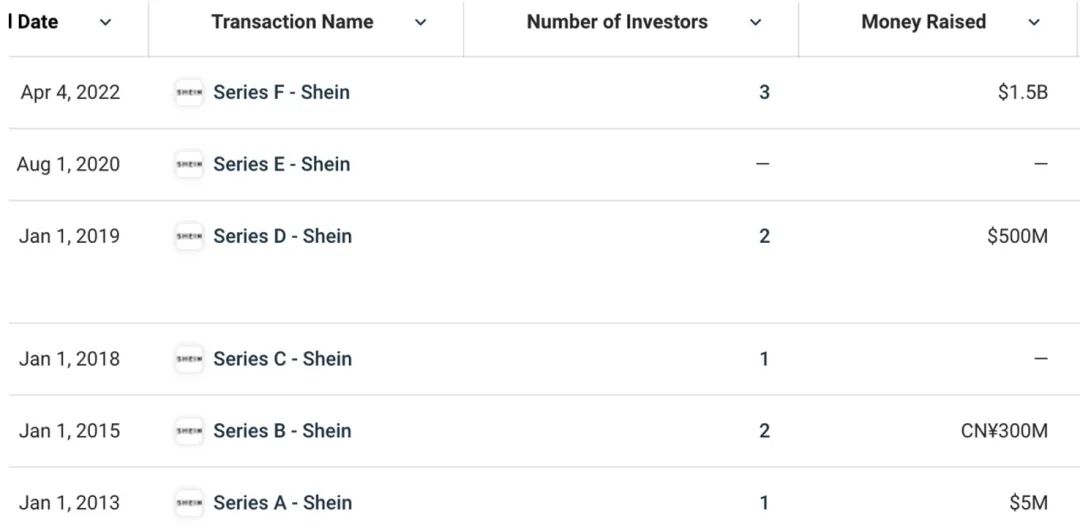Click Shein logo icon beside Series A
Image resolution: width=1080 pixels, height=527 pixels.
[188, 503]
